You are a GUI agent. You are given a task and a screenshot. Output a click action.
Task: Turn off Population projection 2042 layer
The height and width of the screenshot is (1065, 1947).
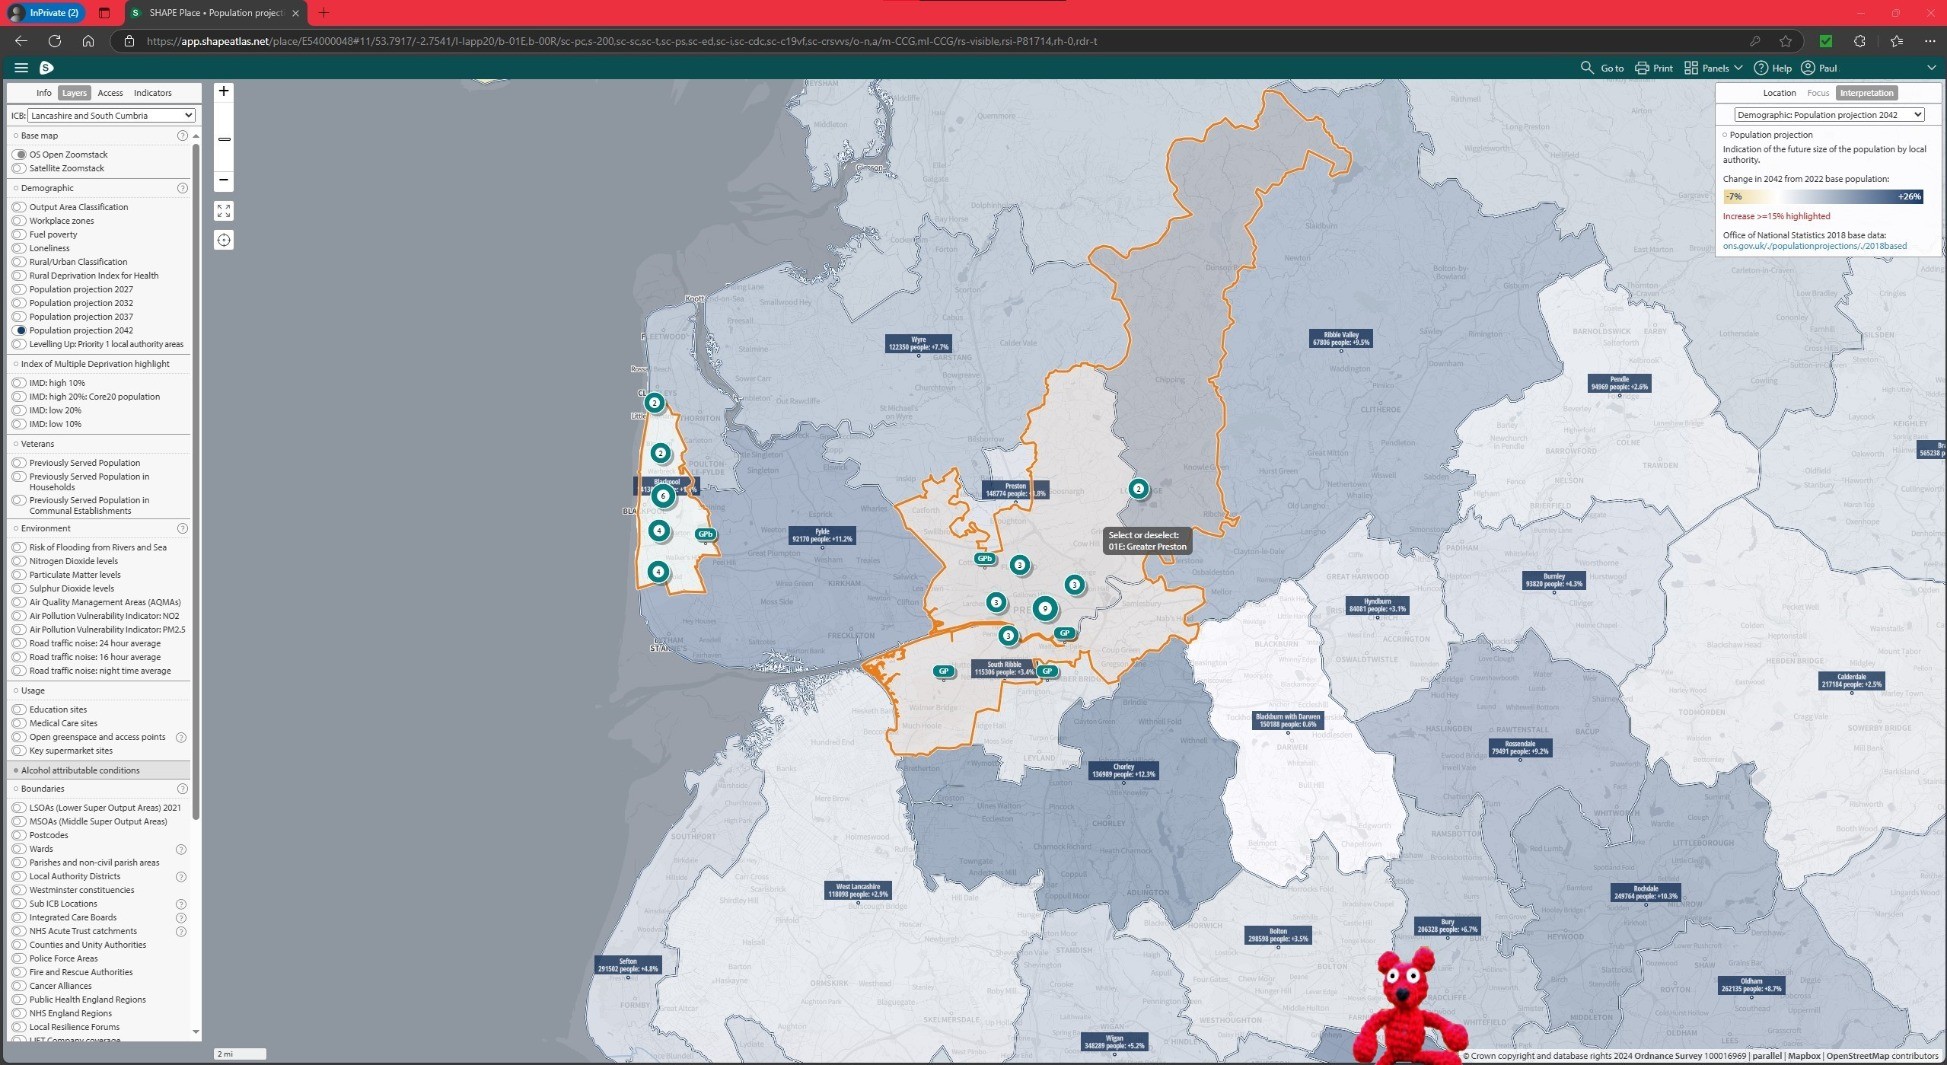pos(20,330)
